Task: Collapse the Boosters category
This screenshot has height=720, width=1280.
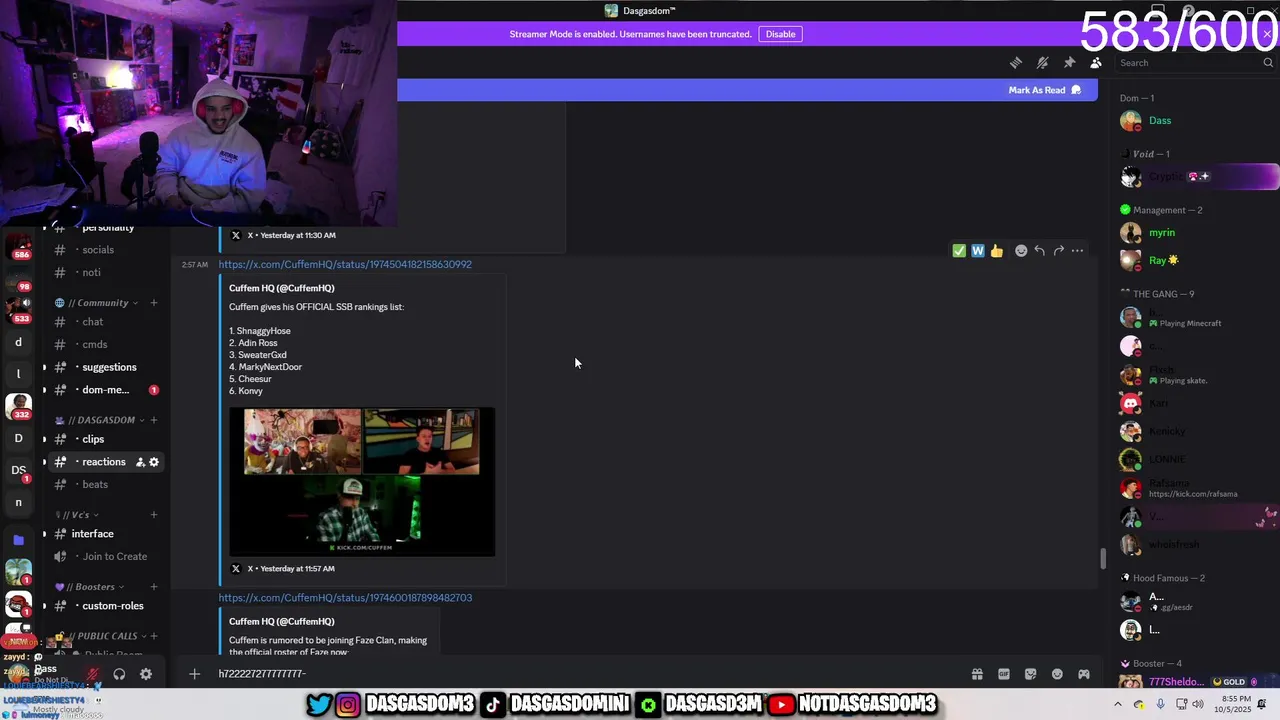Action: (90, 587)
